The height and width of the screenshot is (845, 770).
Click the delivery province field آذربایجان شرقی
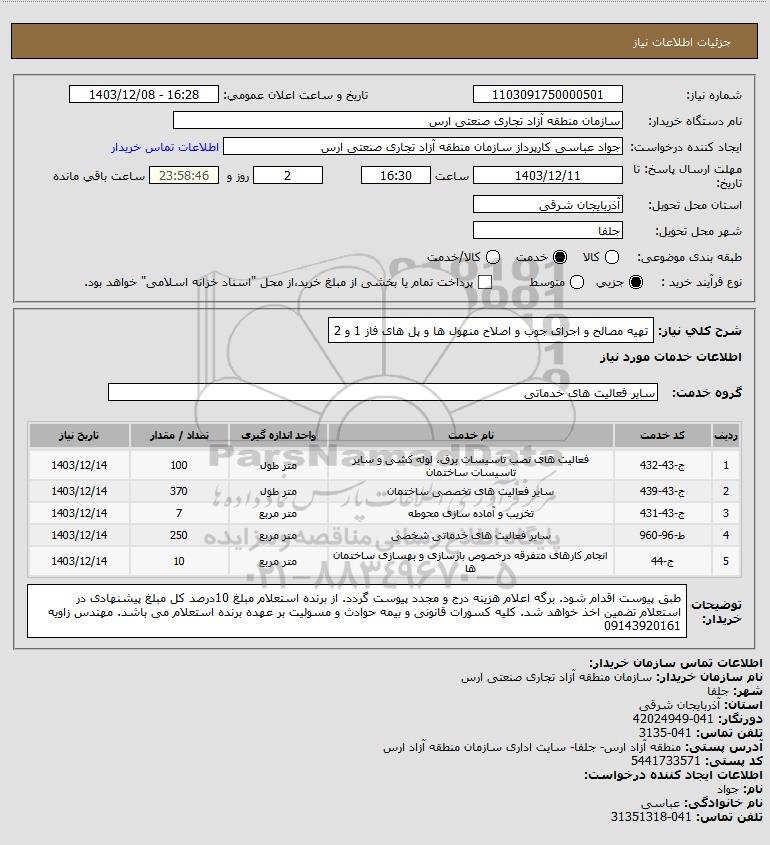[547, 205]
